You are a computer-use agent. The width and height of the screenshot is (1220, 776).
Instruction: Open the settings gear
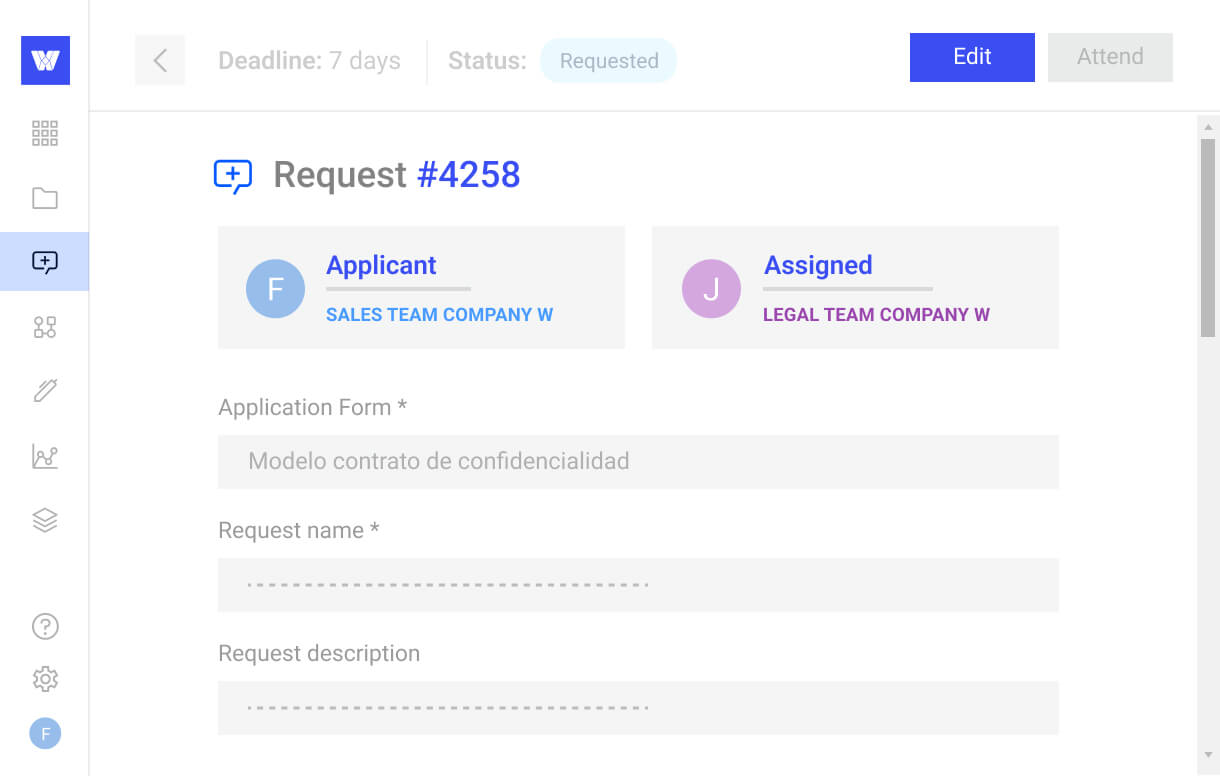tap(45, 679)
